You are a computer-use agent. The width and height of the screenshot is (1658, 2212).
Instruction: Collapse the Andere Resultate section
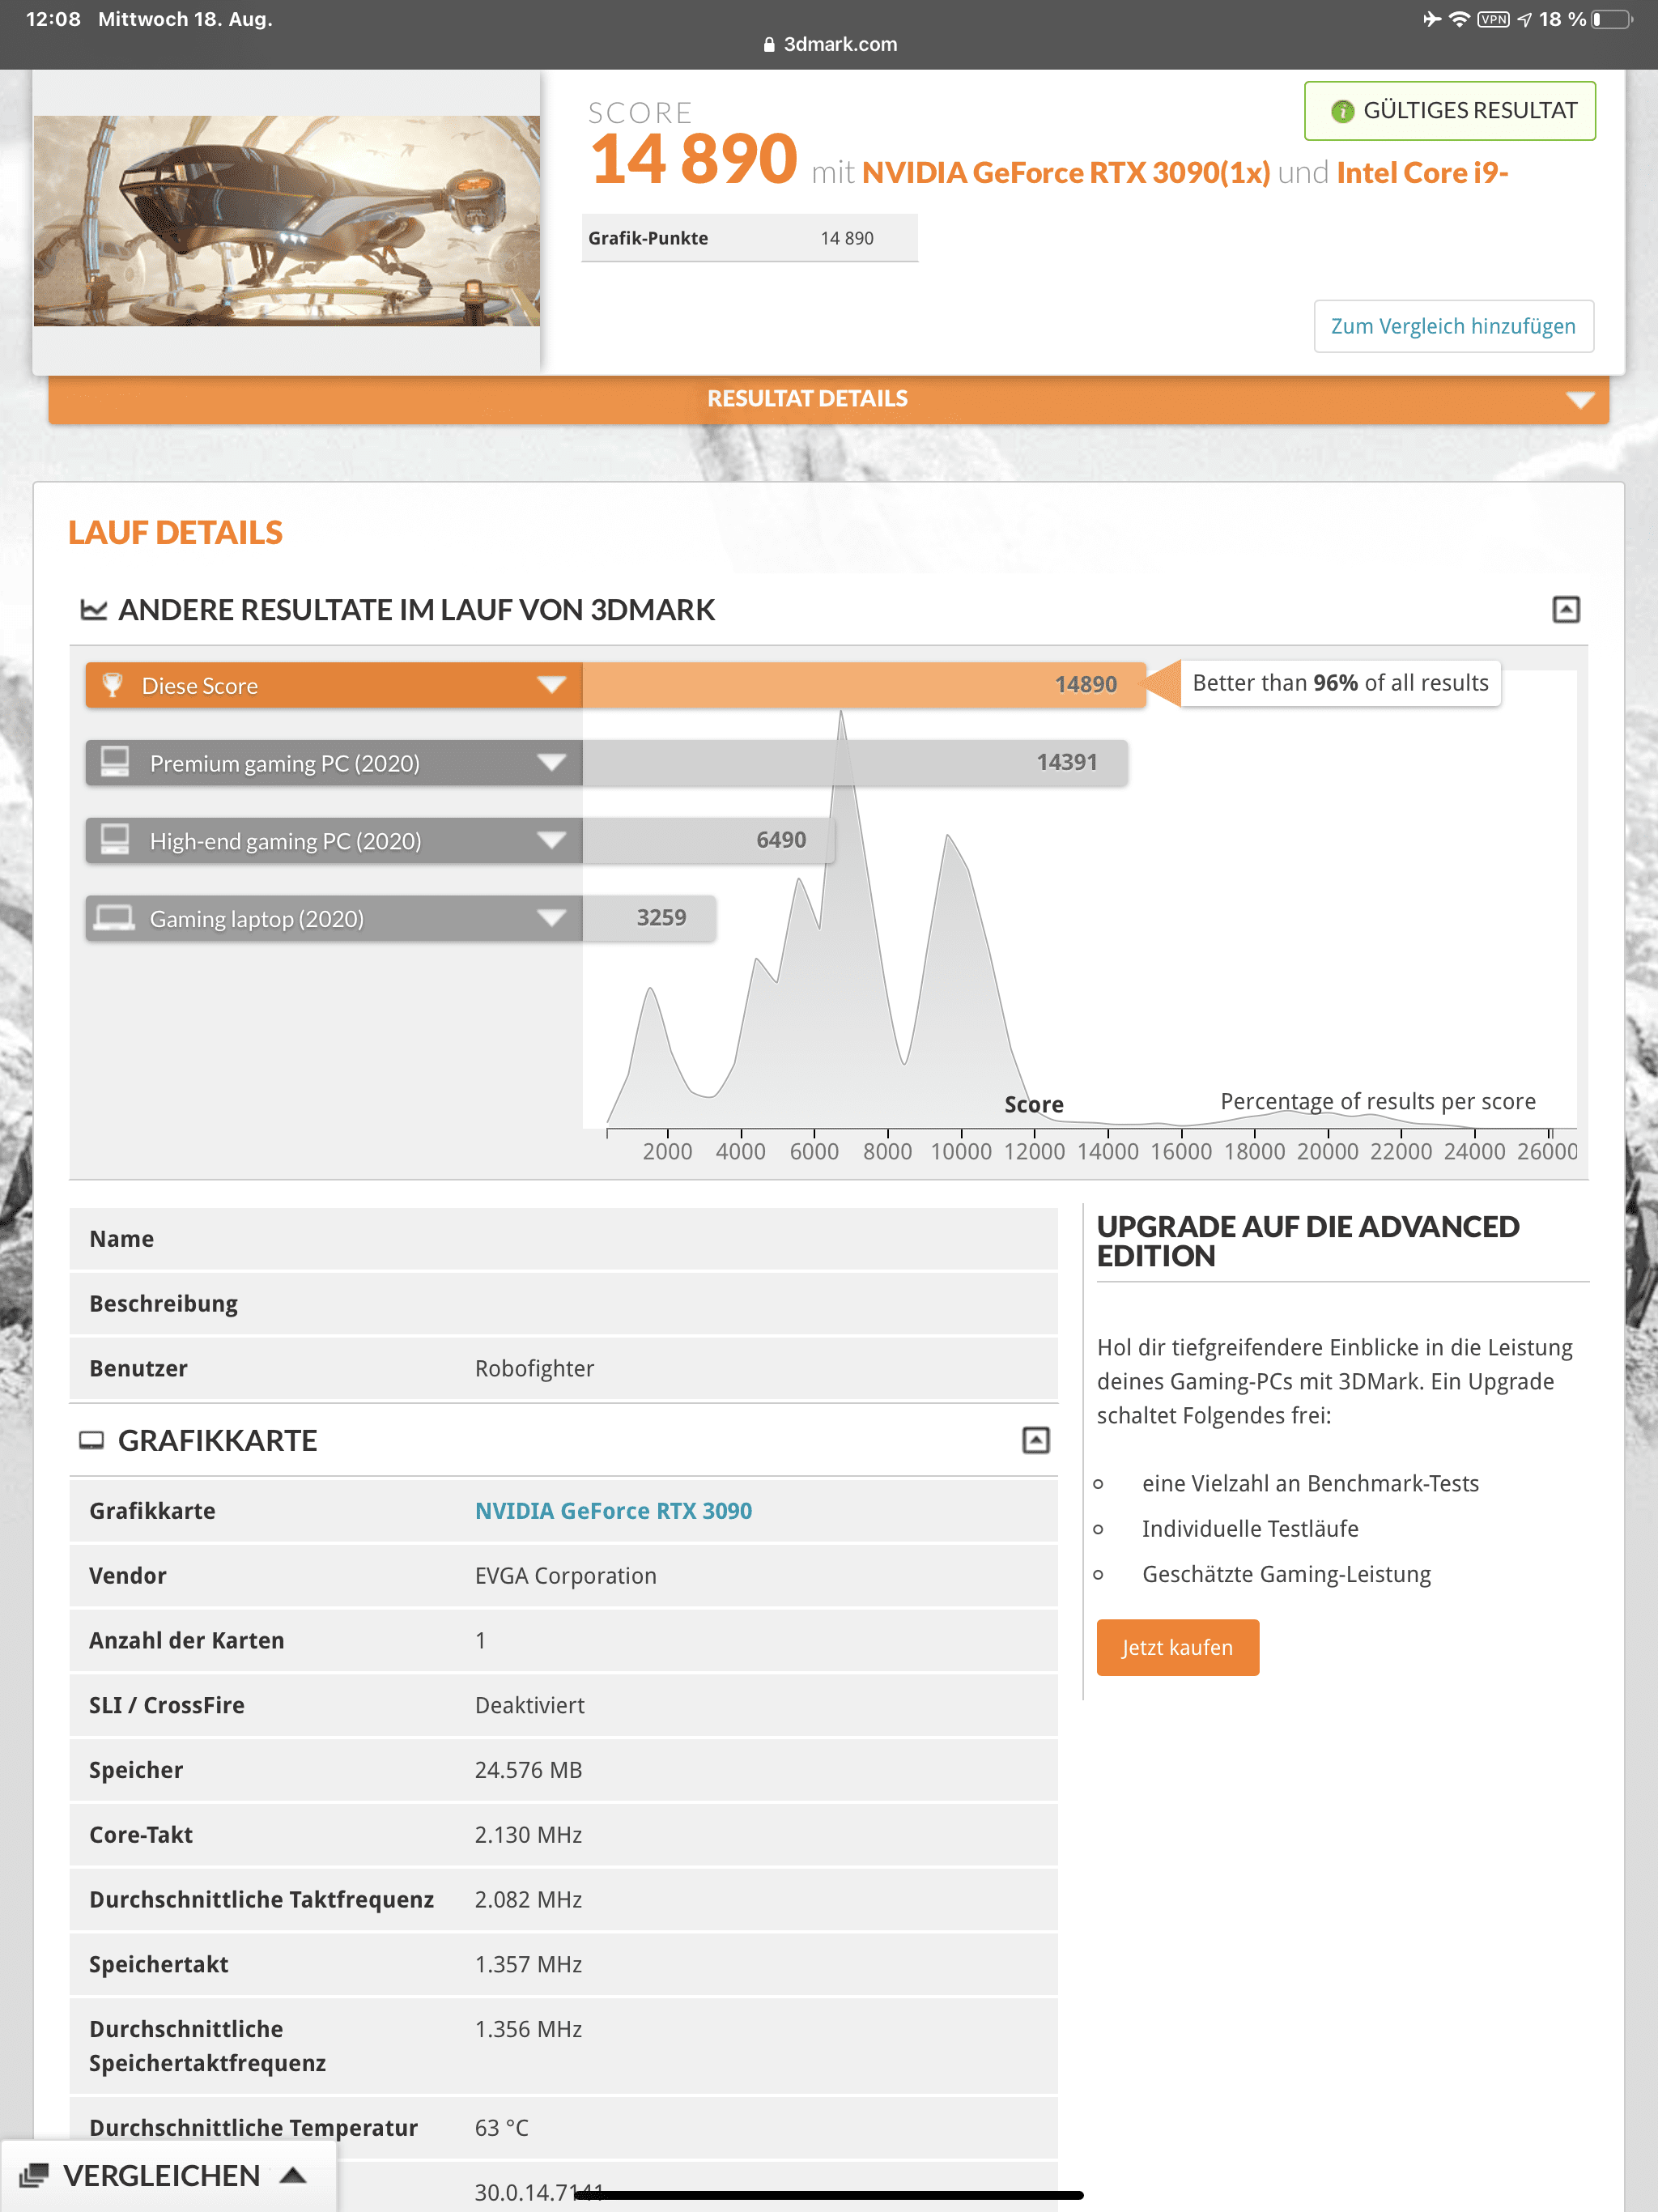coord(1565,609)
